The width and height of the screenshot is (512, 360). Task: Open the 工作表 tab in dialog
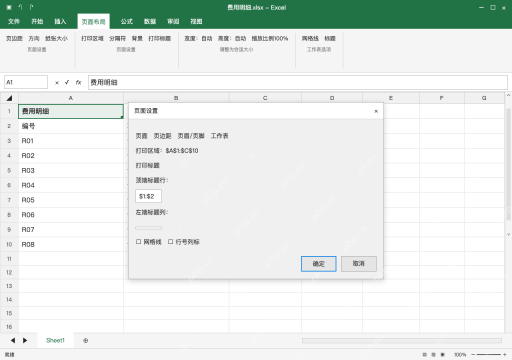tap(219, 136)
